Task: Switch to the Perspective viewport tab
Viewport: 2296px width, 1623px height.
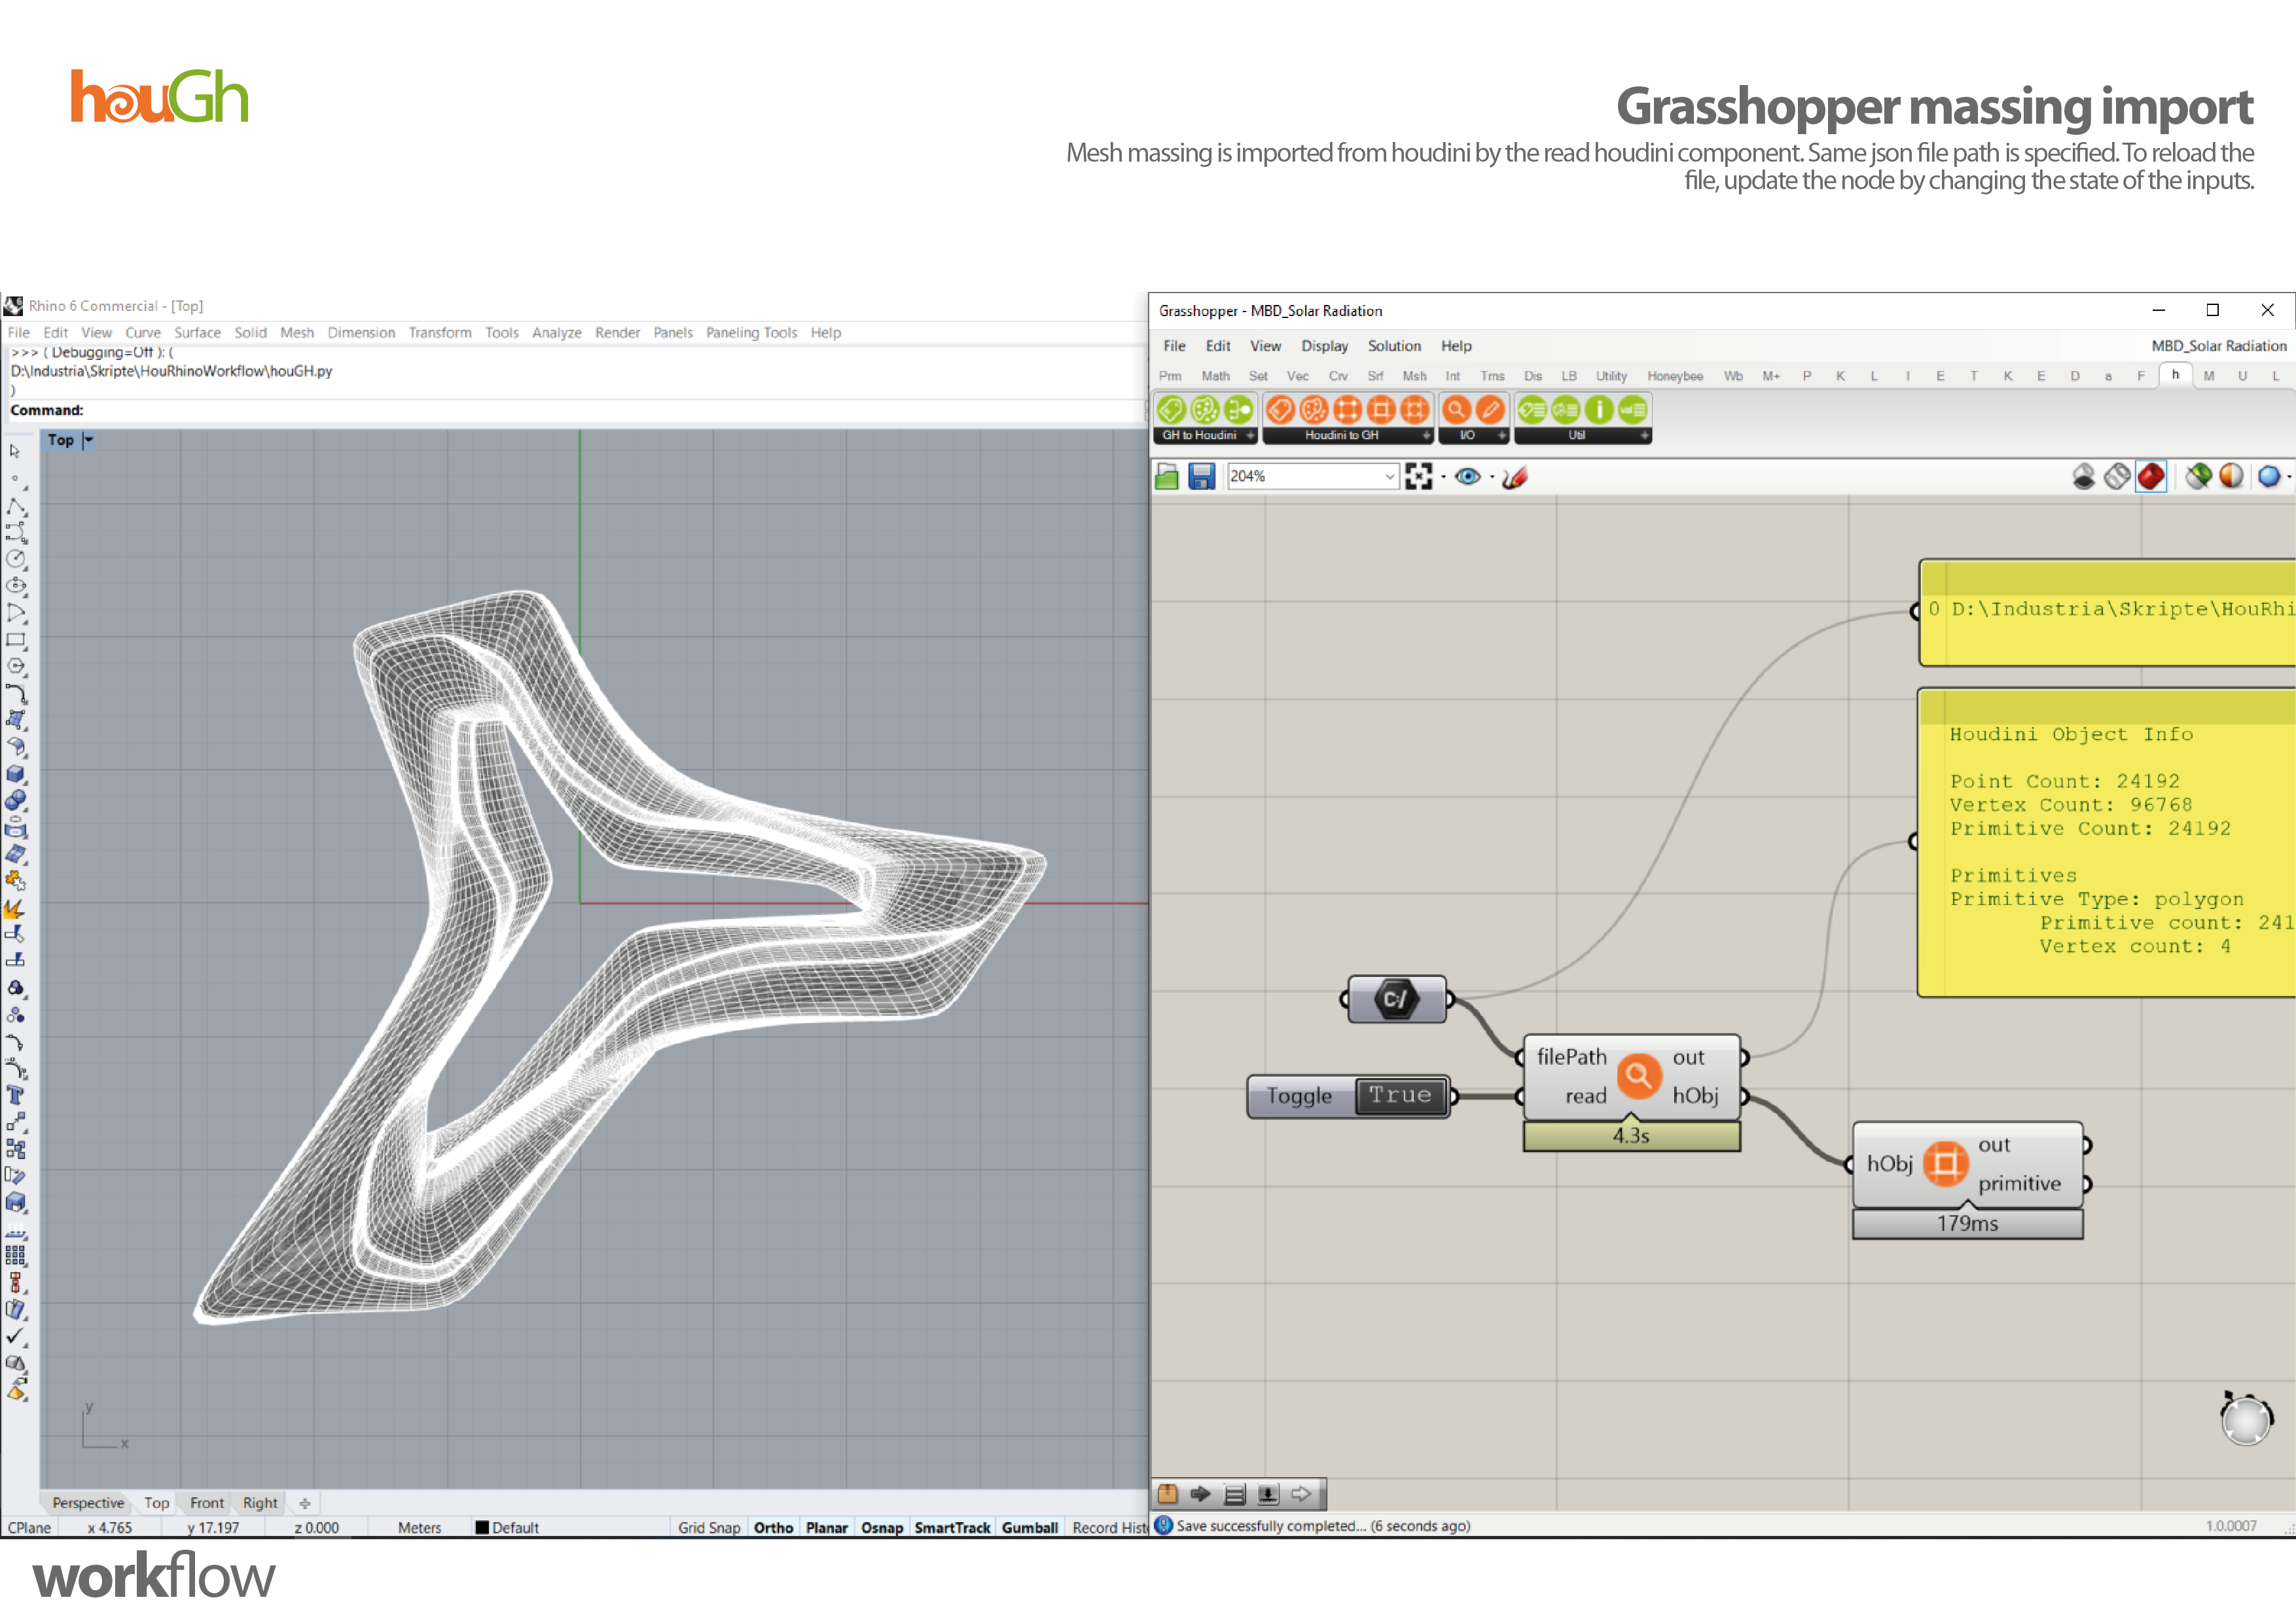Action: (x=88, y=1502)
